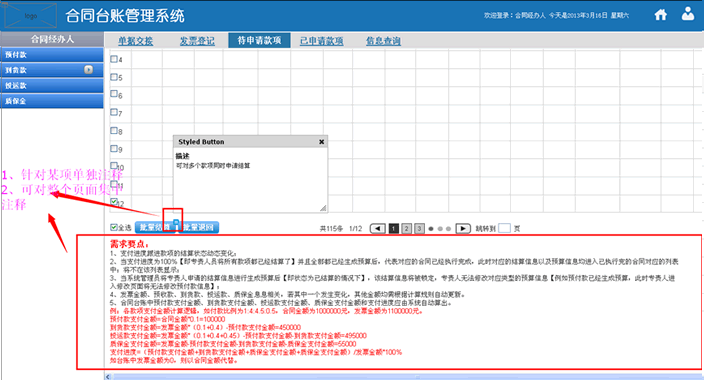The height and width of the screenshot is (380, 704).
Task: Uncheck the checkbox for row 12
Action: pyautogui.click(x=114, y=202)
